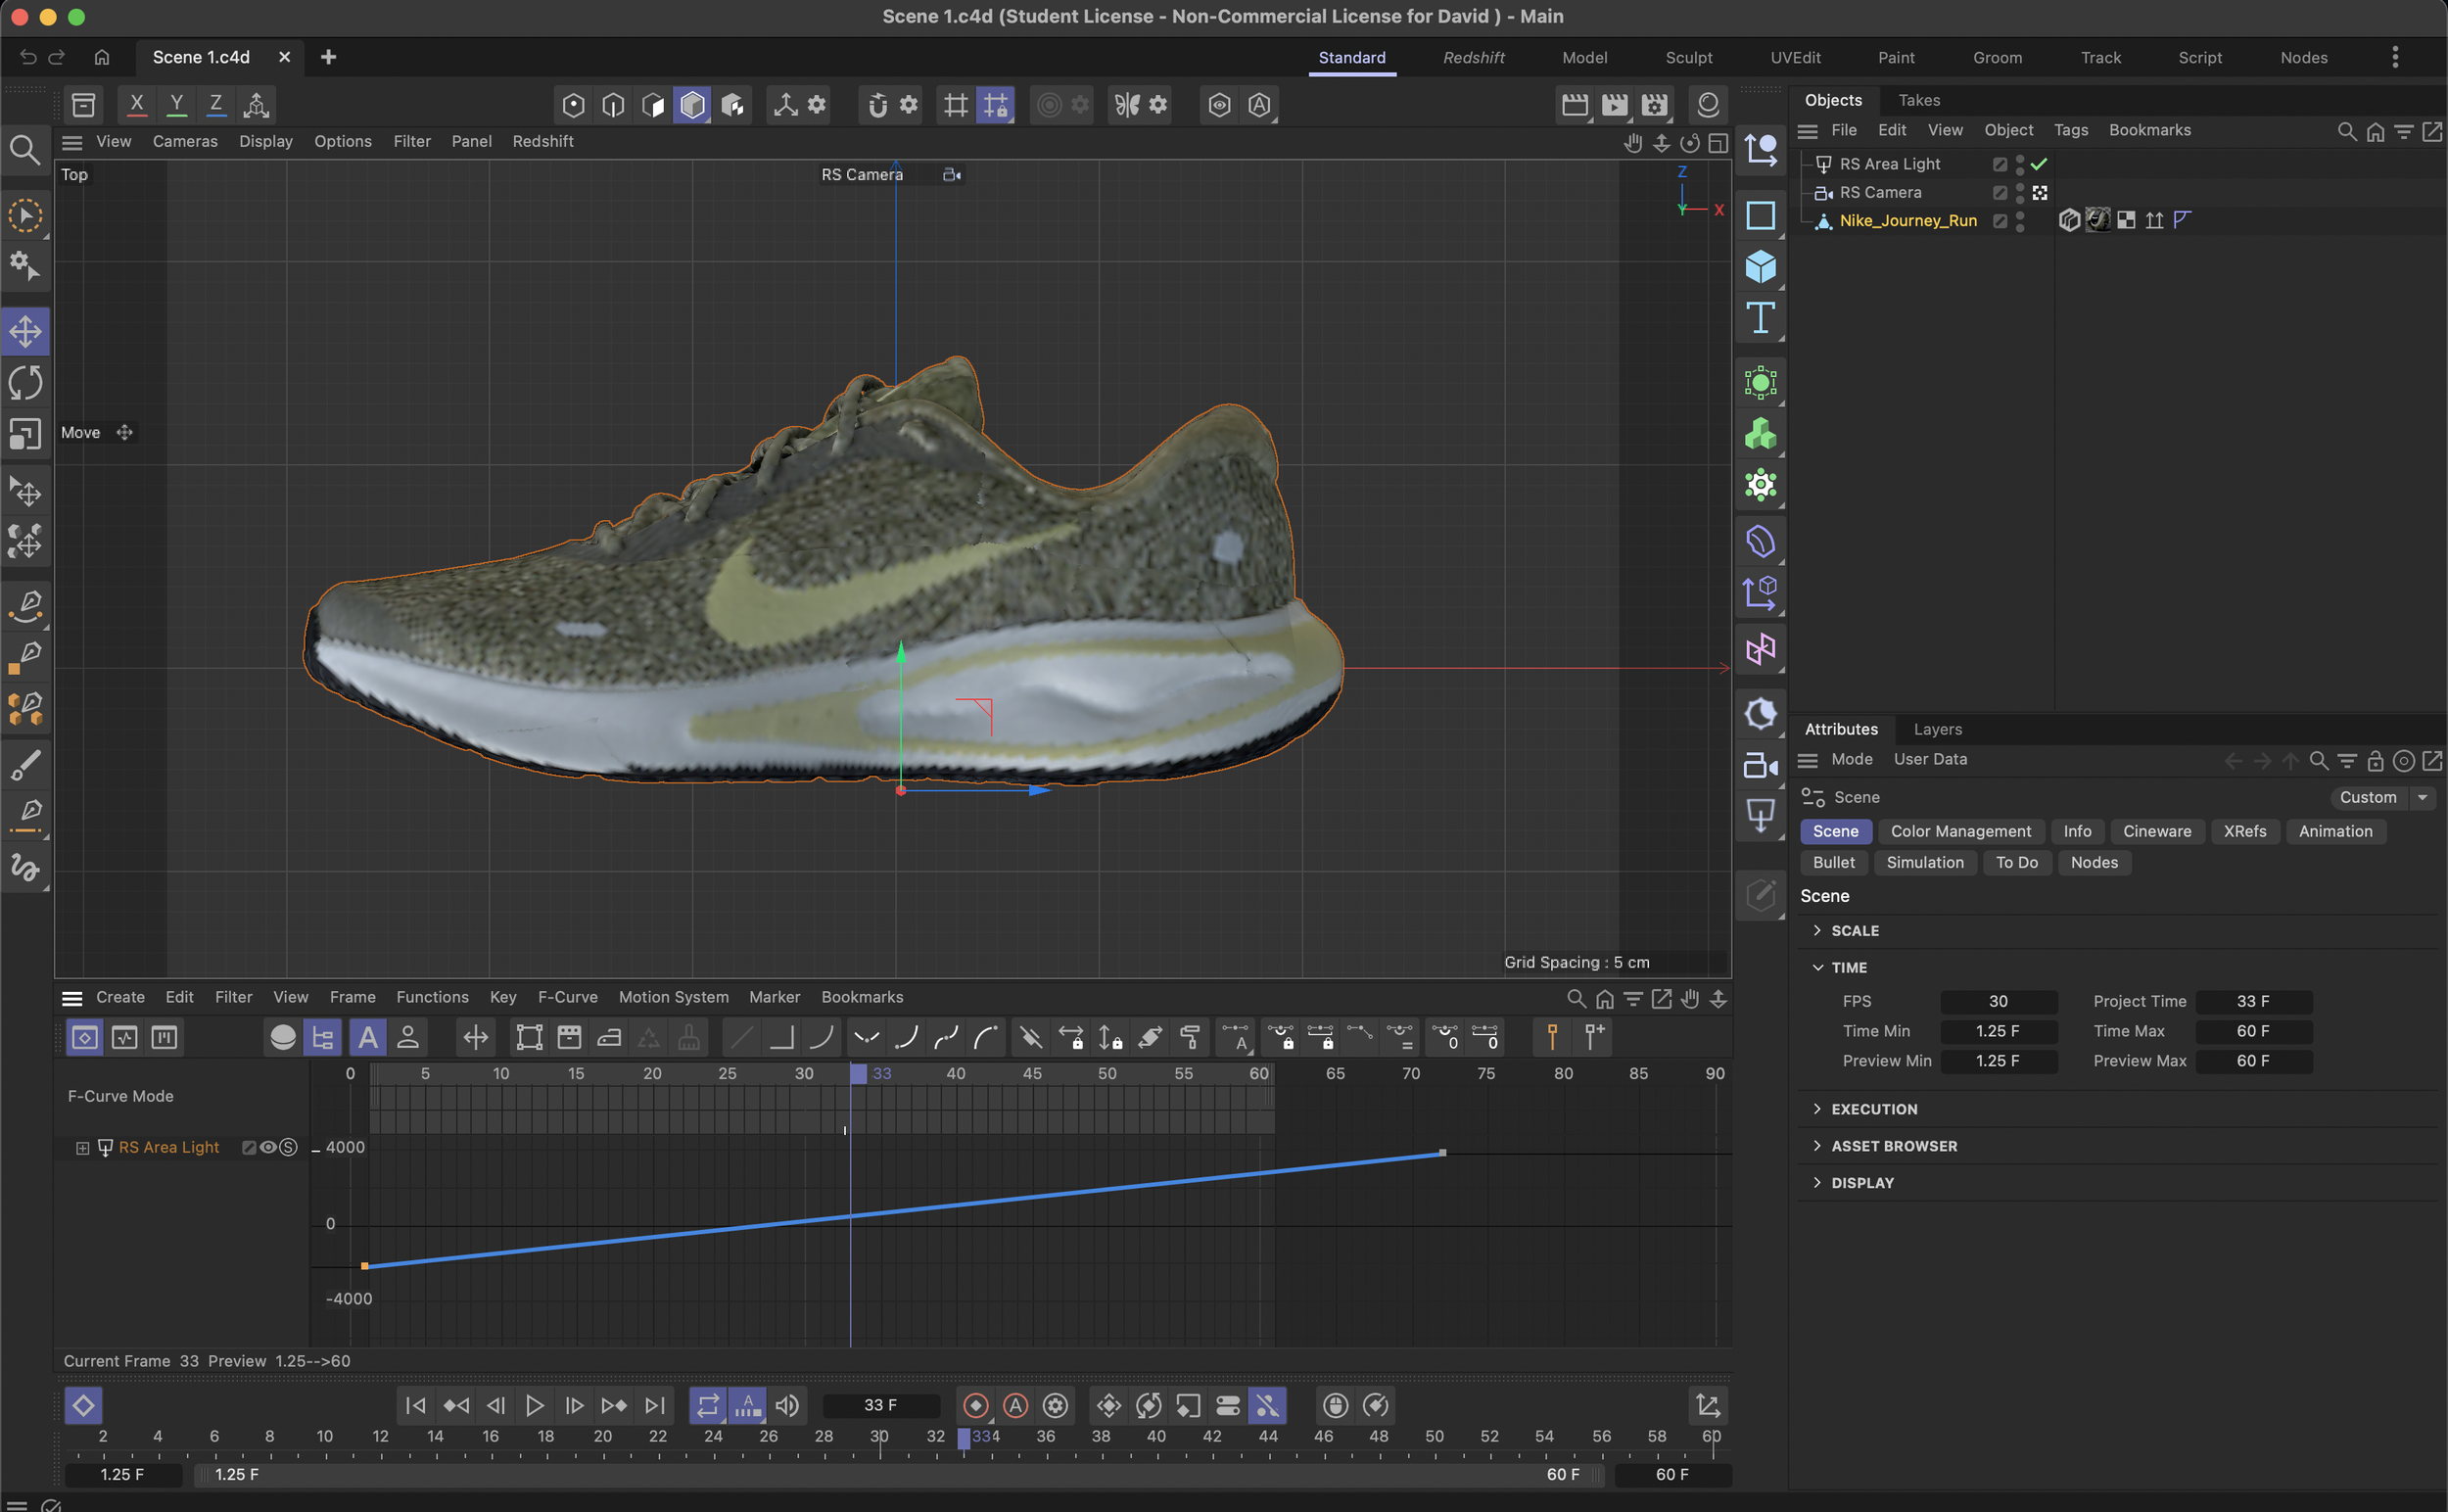The height and width of the screenshot is (1512, 2448).
Task: Open the search magnifier in left toolbar
Action: 24,150
